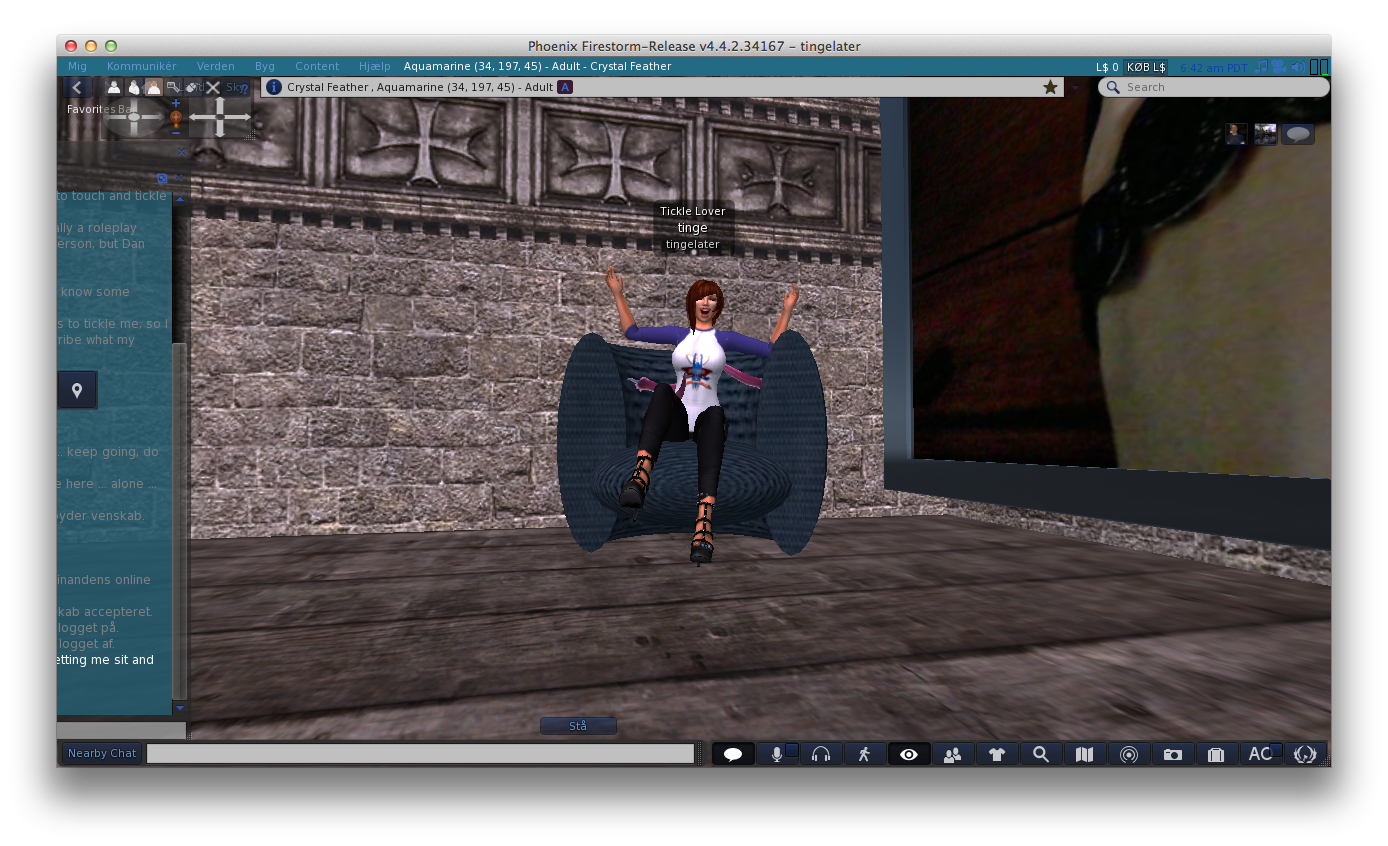The height and width of the screenshot is (846, 1388).
Task: Click the Crystal Feather location address bar
Action: pos(662,87)
